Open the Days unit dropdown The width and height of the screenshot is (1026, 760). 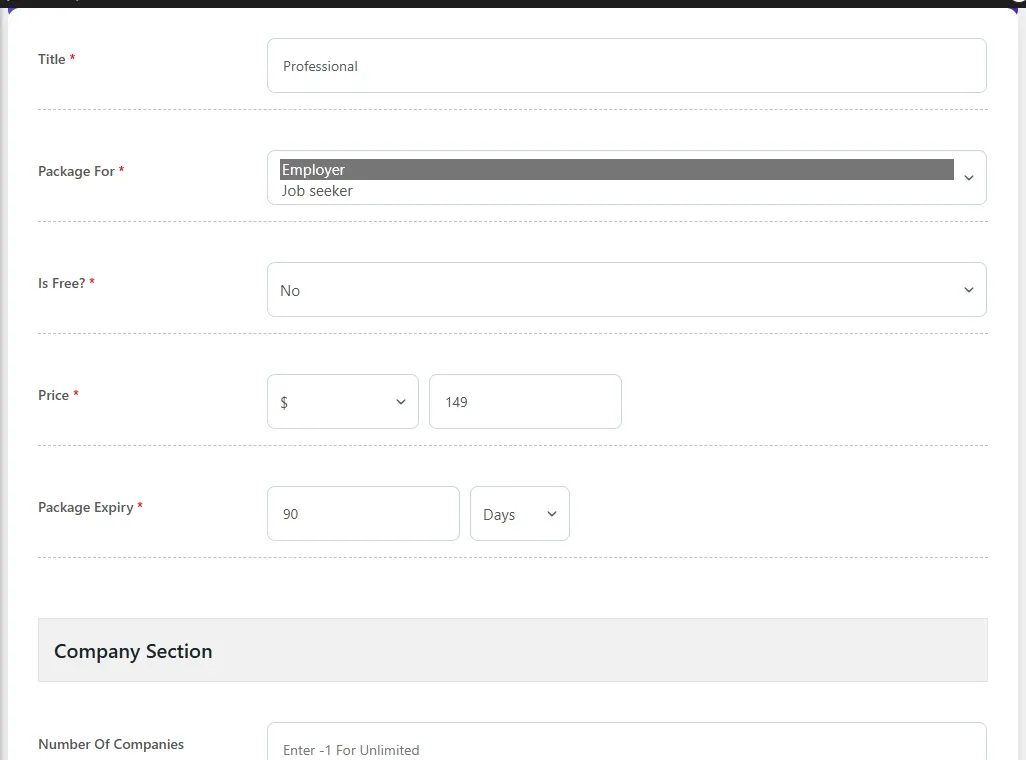click(x=520, y=514)
